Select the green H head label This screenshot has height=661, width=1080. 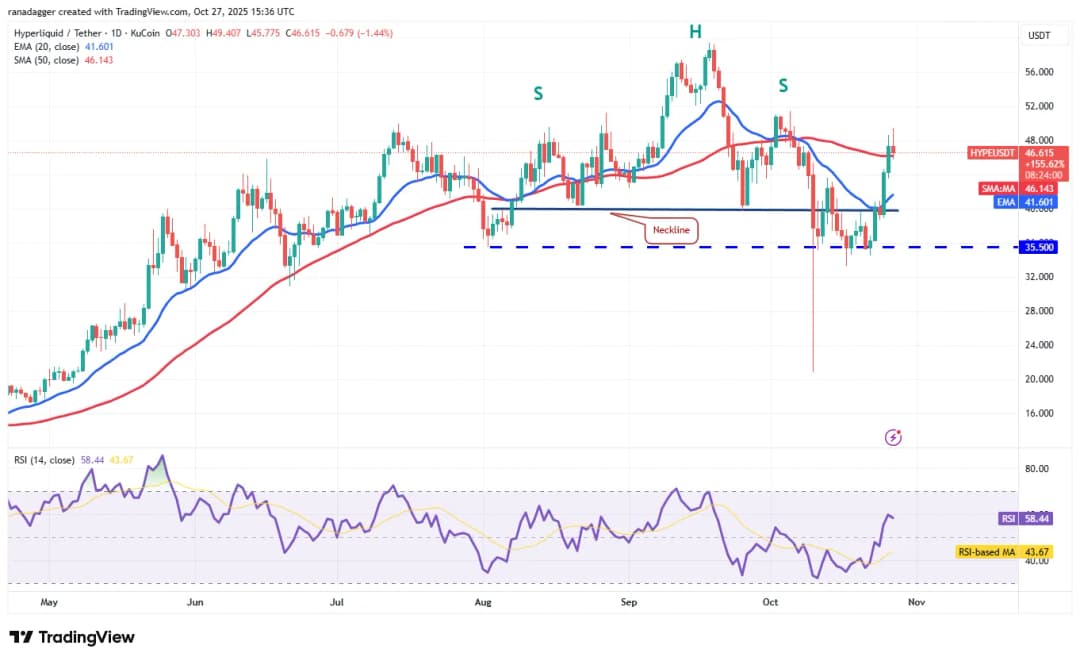click(x=695, y=32)
